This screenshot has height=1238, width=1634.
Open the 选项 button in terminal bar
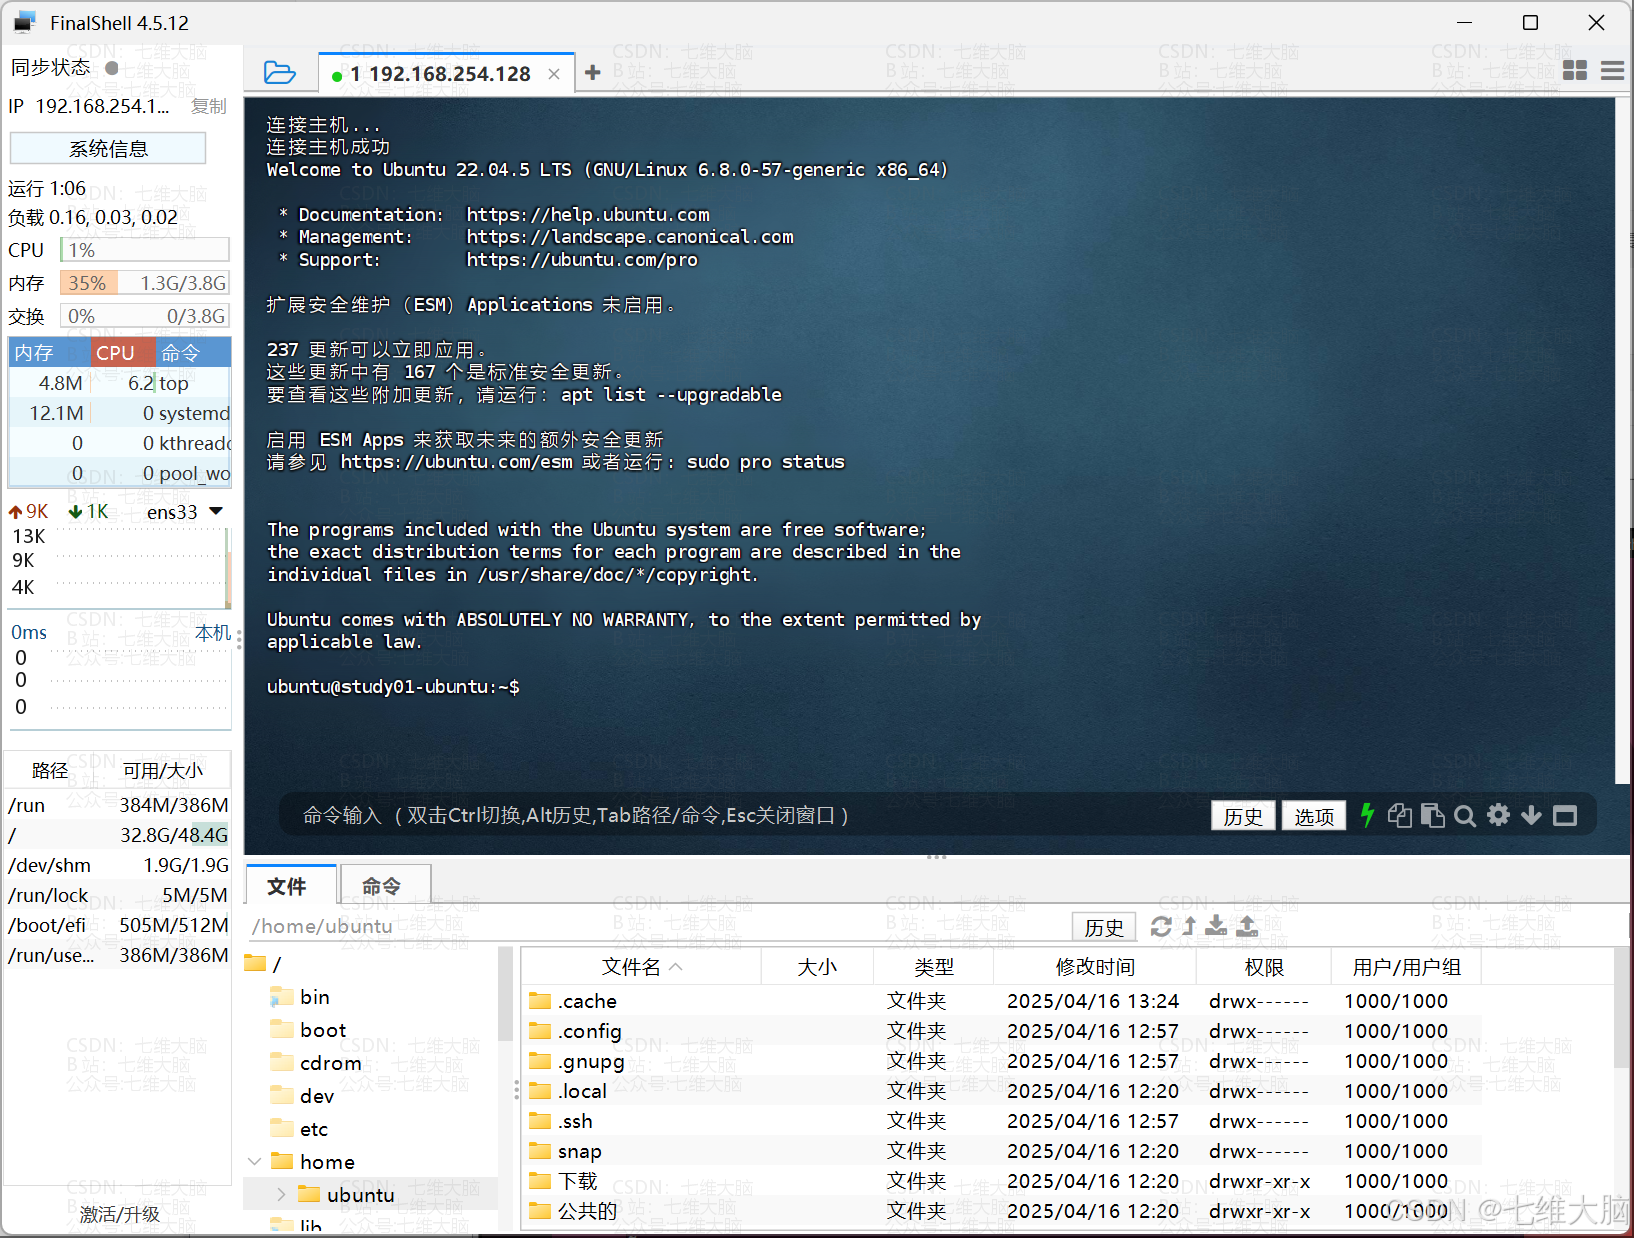click(1314, 816)
